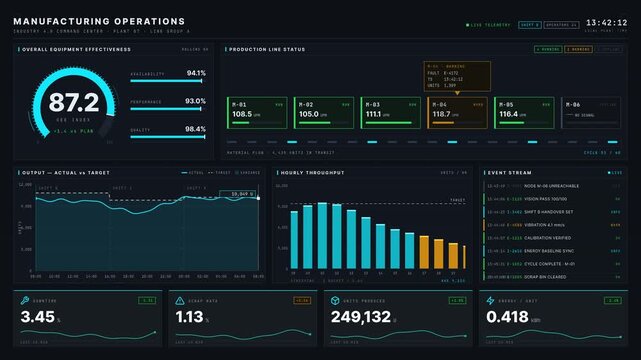Click the Availability 94.1% progress bar
641x360 pixels.
[x=166, y=81]
